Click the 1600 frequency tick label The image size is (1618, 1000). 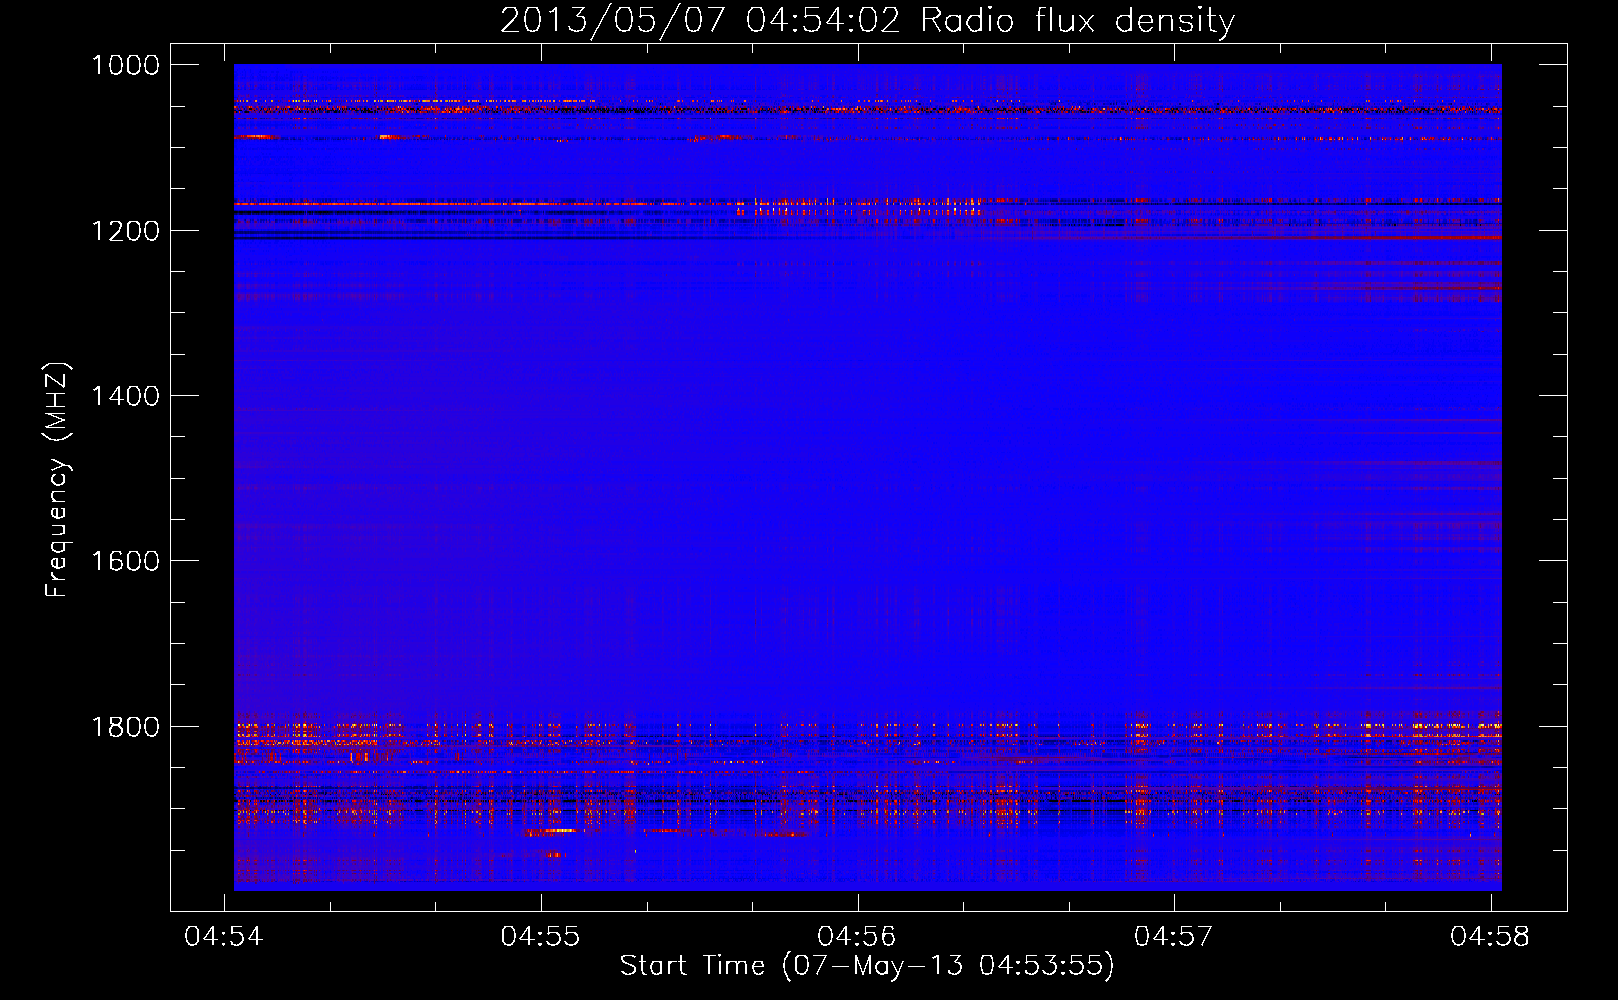tap(125, 561)
